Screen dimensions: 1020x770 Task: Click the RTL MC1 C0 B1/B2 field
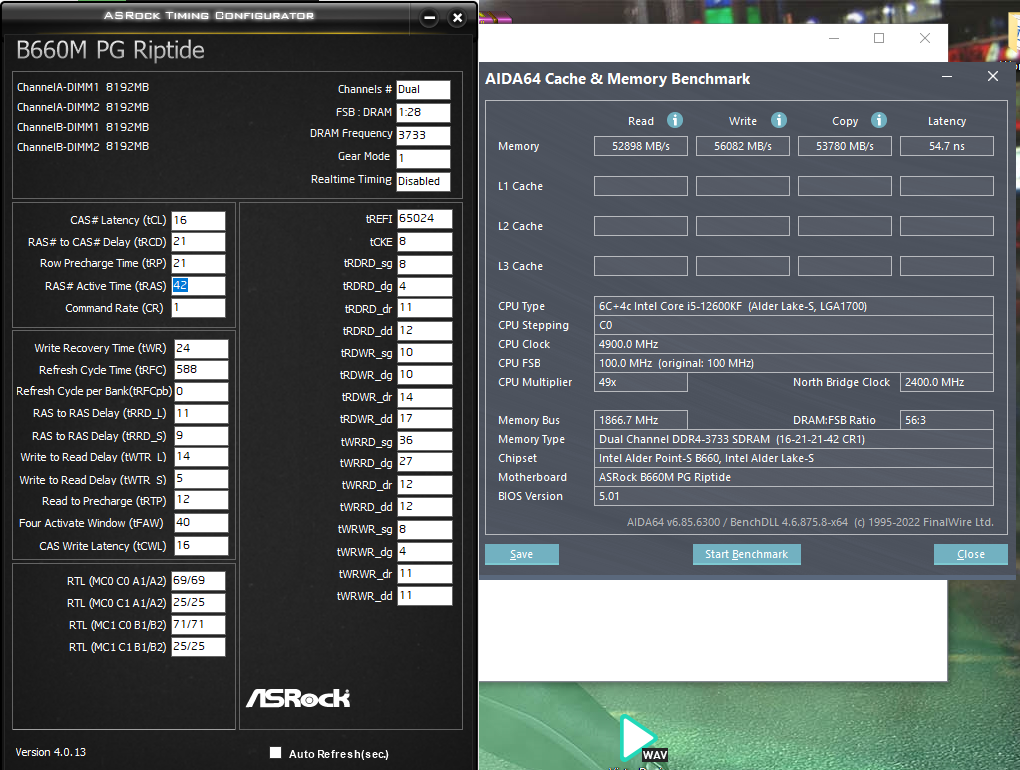pyautogui.click(x=198, y=625)
